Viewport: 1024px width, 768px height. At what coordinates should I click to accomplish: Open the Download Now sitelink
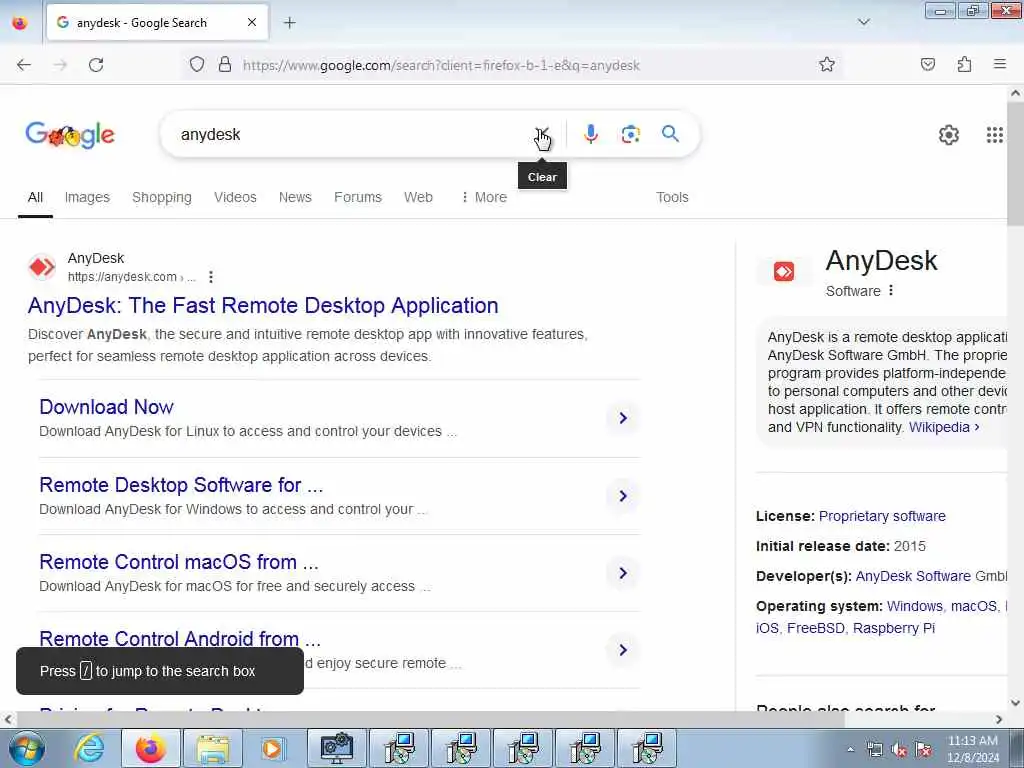pyautogui.click(x=106, y=407)
